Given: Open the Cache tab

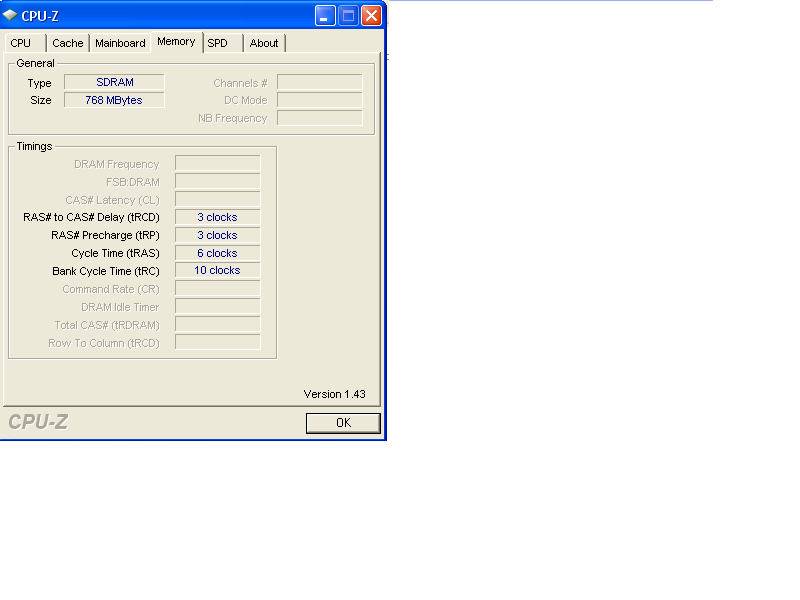Looking at the screenshot, I should coord(67,43).
